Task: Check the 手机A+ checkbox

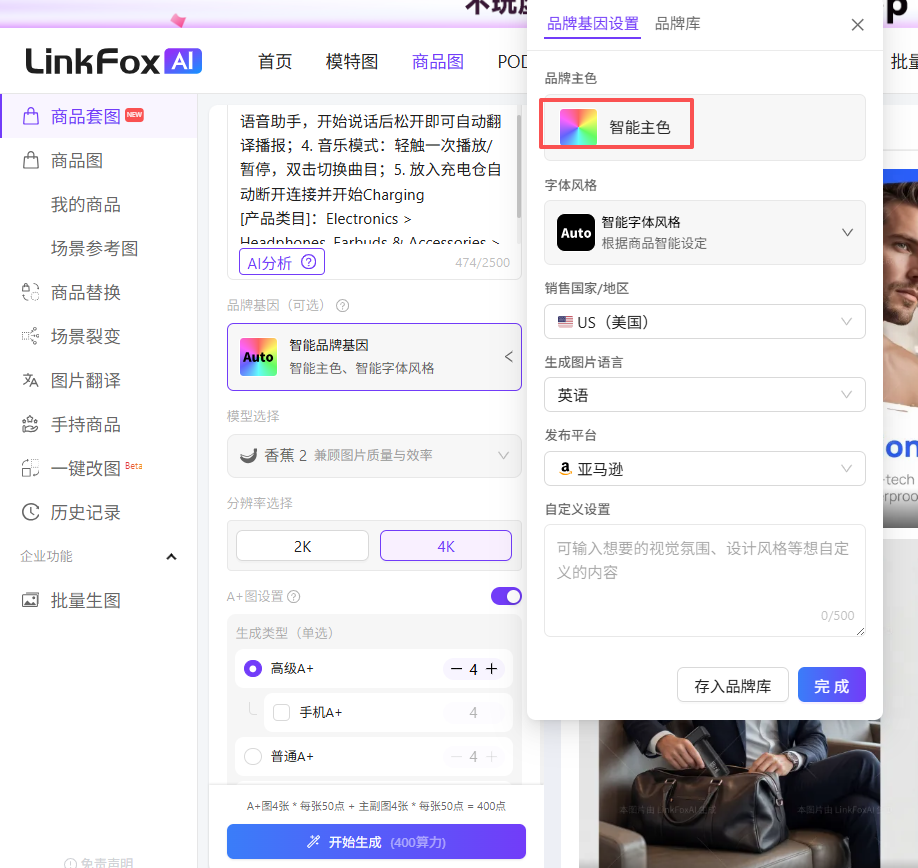Action: [x=282, y=713]
